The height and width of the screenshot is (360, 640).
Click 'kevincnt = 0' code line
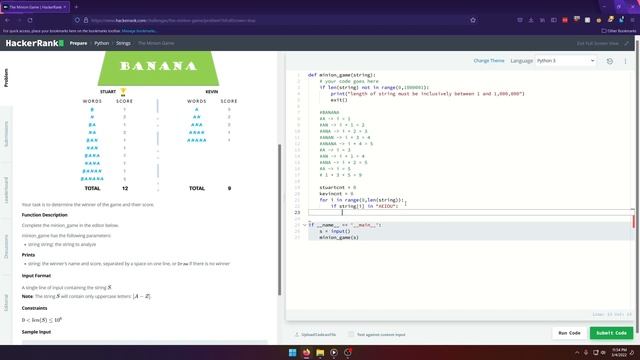click(336, 194)
